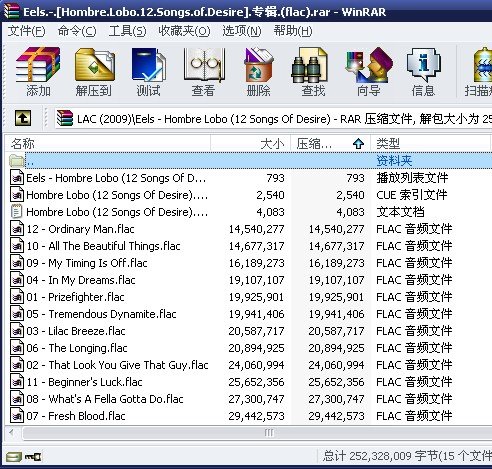The height and width of the screenshot is (469, 492).
Task: Open the 工具(S) menu
Action: 127,31
